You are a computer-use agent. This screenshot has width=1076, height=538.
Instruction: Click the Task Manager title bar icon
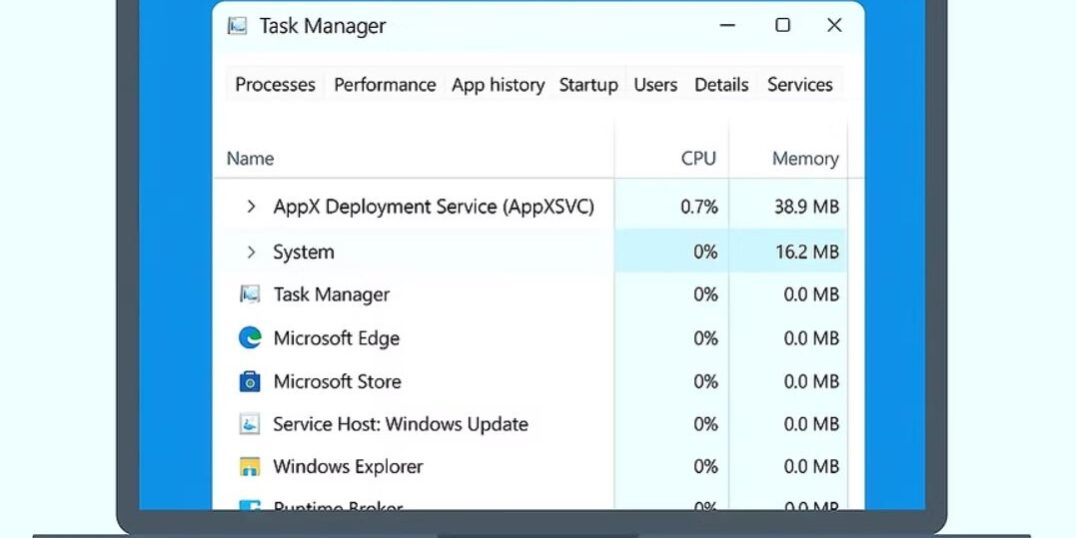[x=238, y=26]
